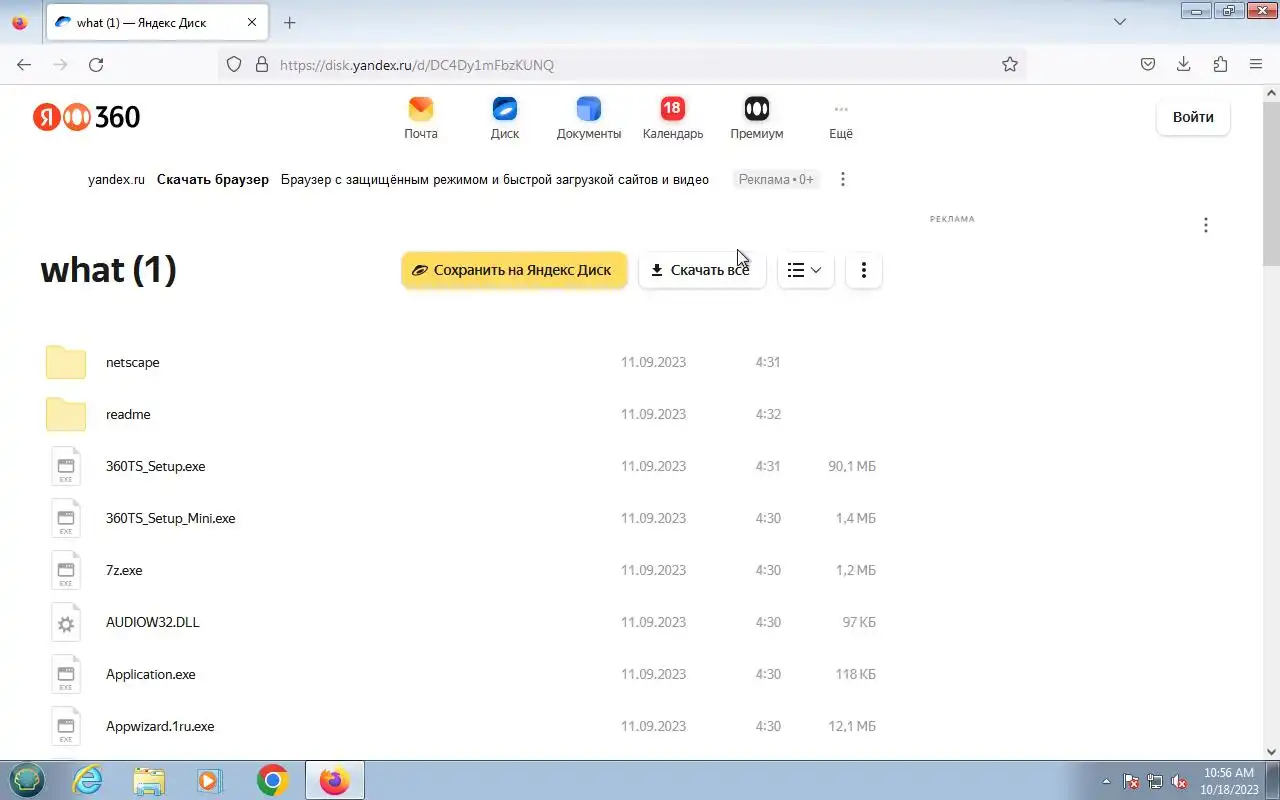Click the 90,1 МБ size value
The height and width of the screenshot is (800, 1280).
852,466
